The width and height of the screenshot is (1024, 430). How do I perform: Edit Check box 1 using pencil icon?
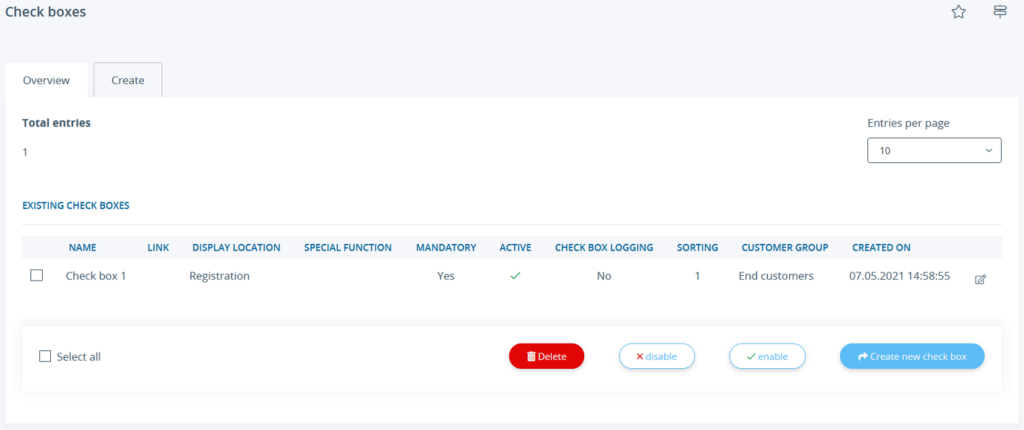[980, 279]
